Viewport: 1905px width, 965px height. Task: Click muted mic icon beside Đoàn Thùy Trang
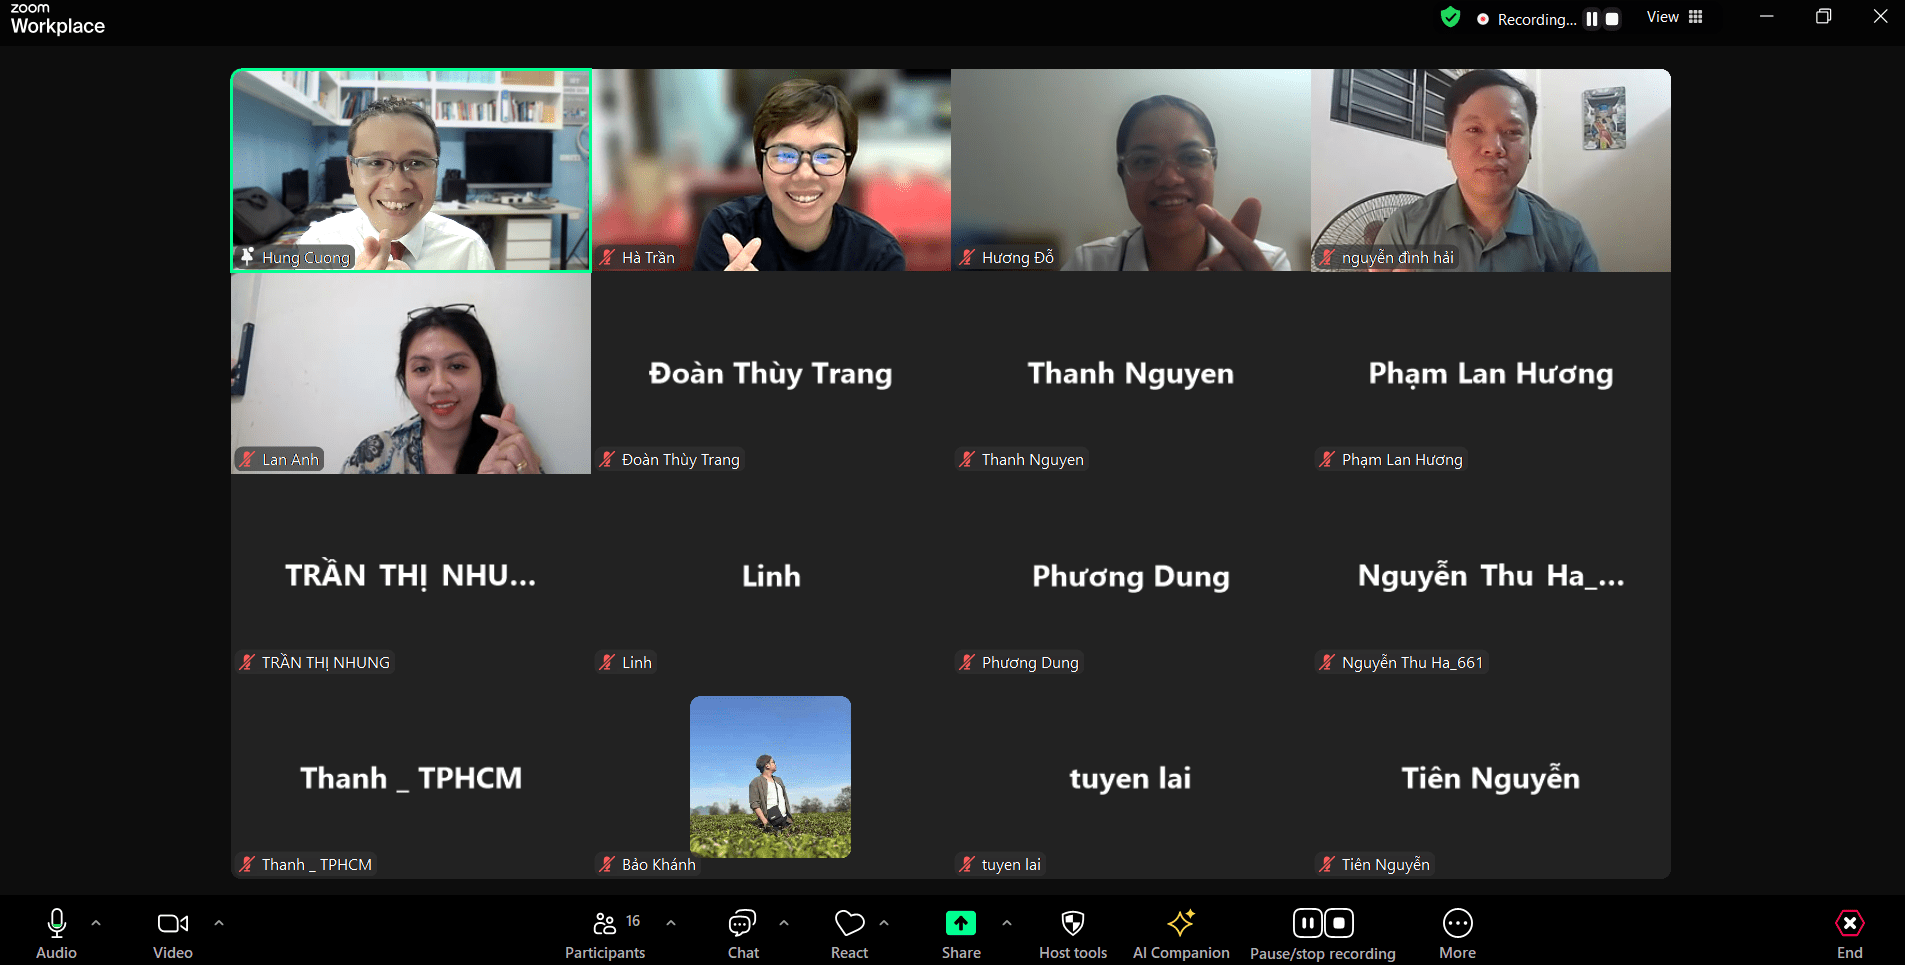click(x=607, y=460)
